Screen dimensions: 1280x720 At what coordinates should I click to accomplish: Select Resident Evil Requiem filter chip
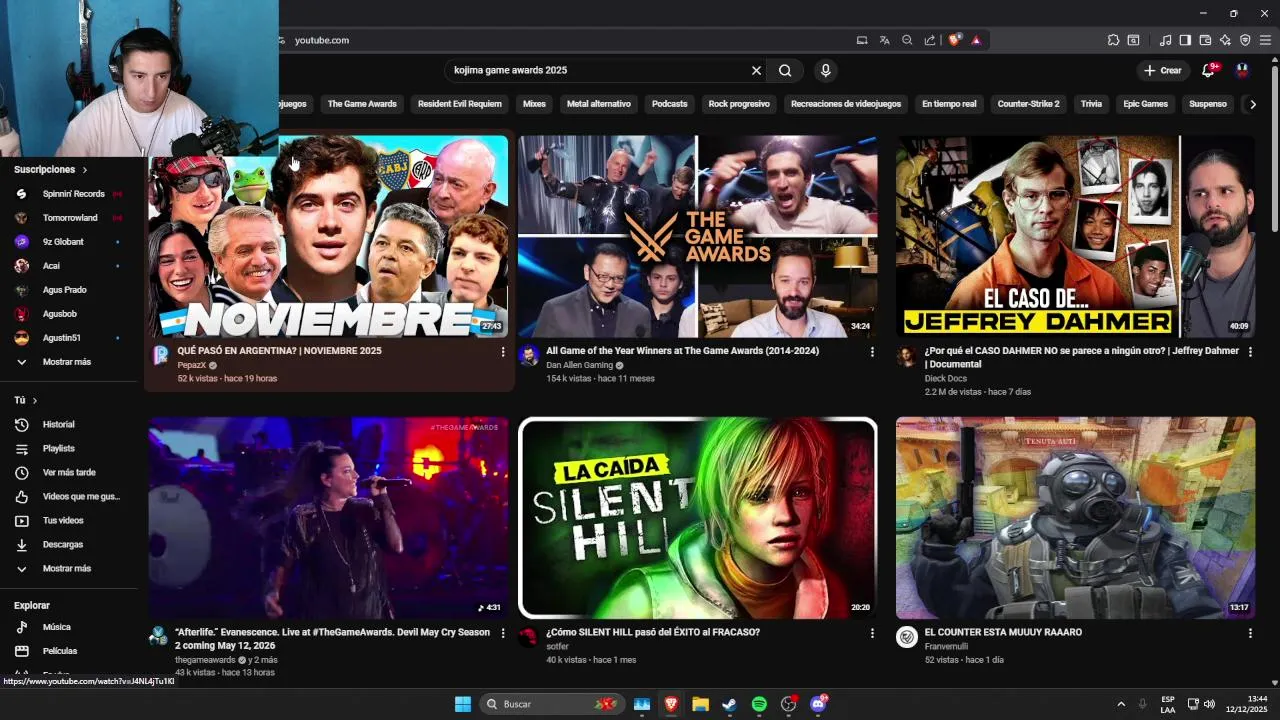click(x=460, y=104)
